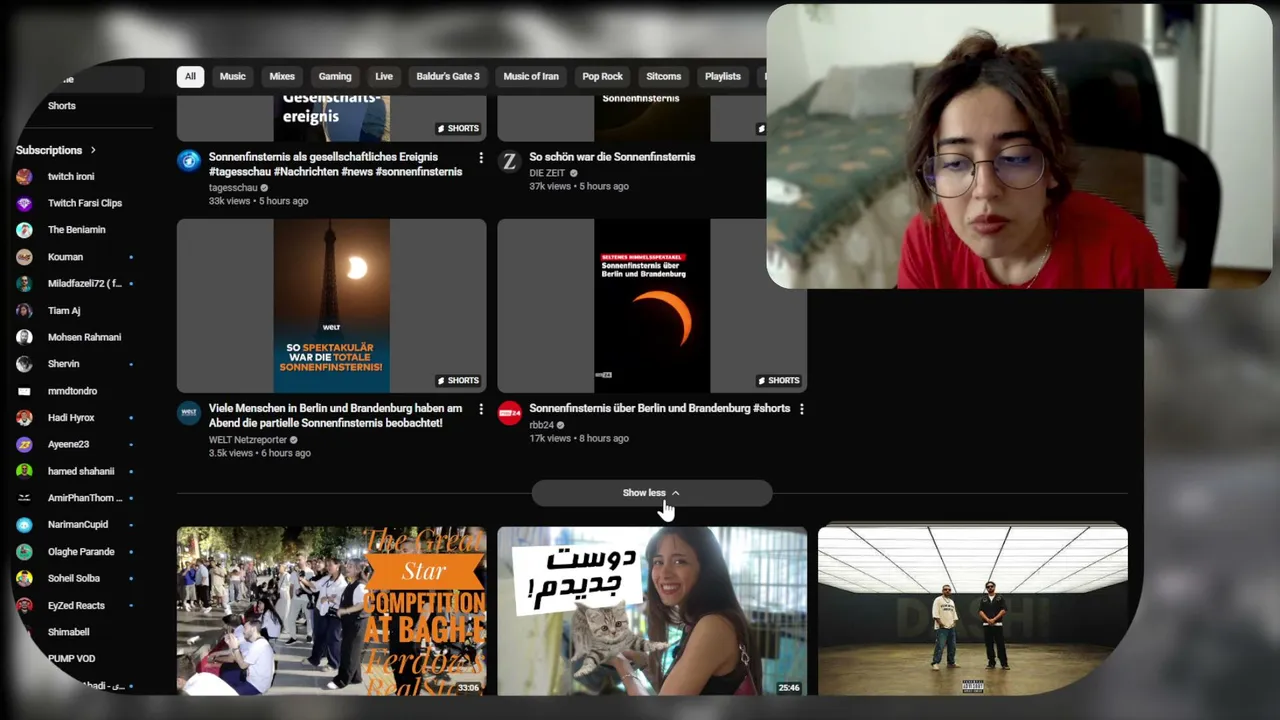Collapse the shorts shelf with Show less
This screenshot has height=720, width=1280.
point(652,493)
